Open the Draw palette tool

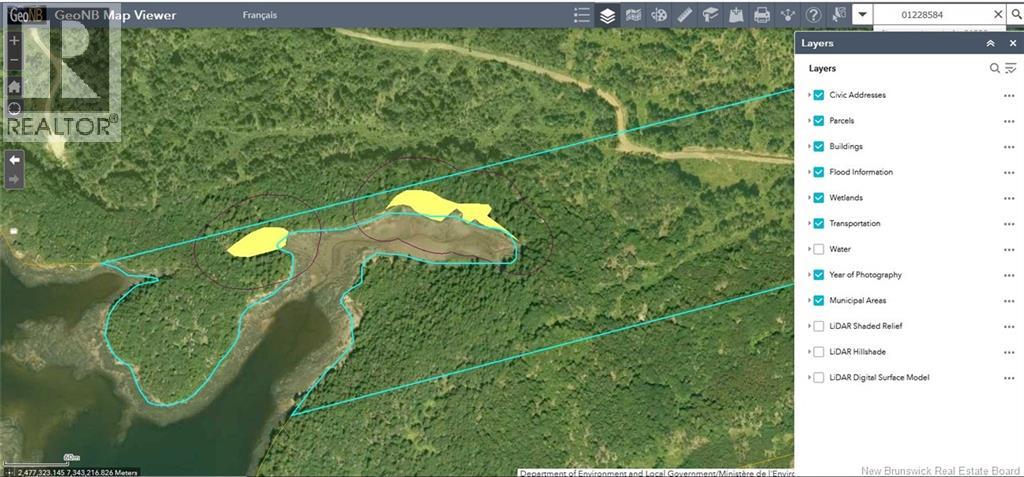(659, 15)
